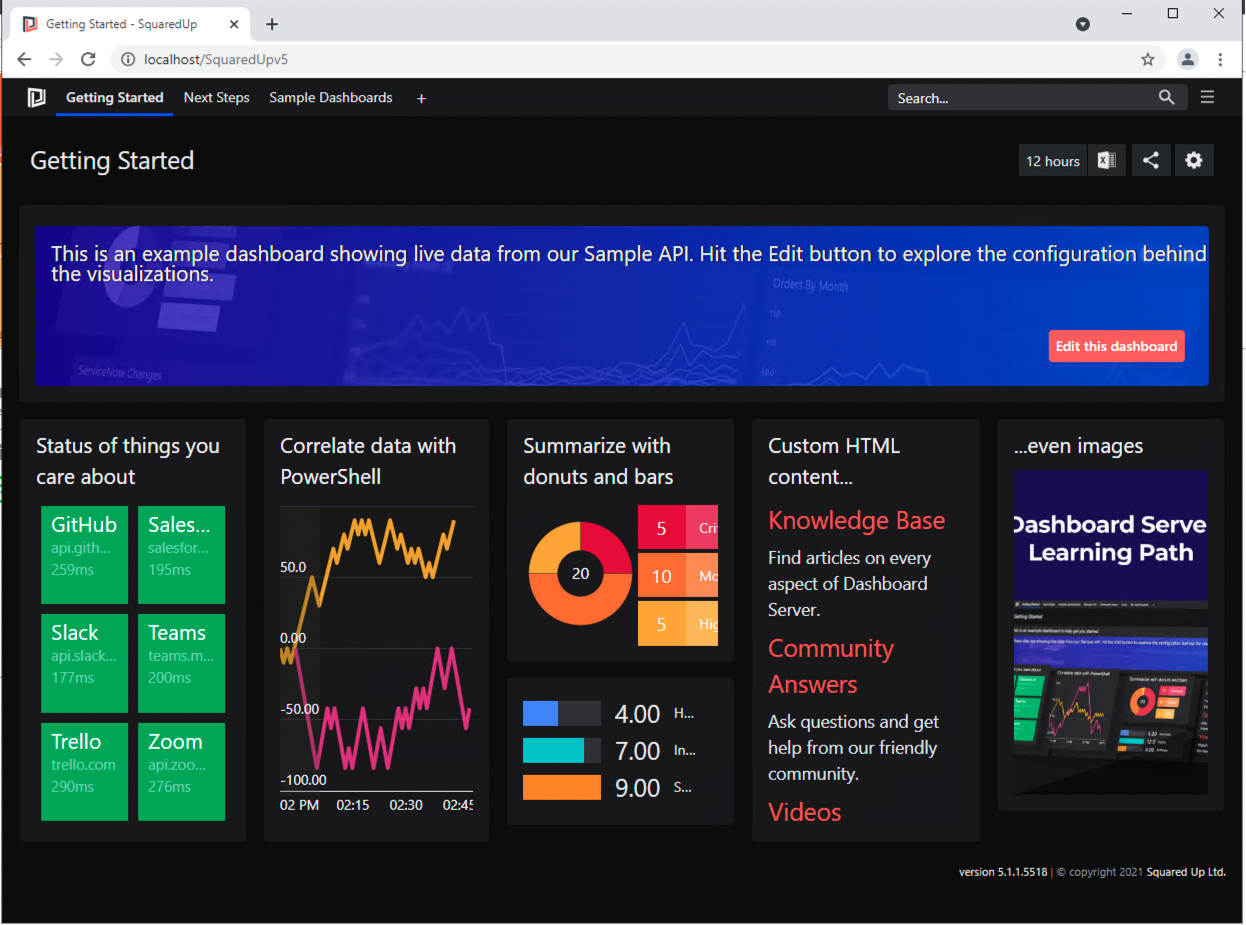This screenshot has width=1246, height=925.
Task: Click browser forward arrow
Action: 56,59
